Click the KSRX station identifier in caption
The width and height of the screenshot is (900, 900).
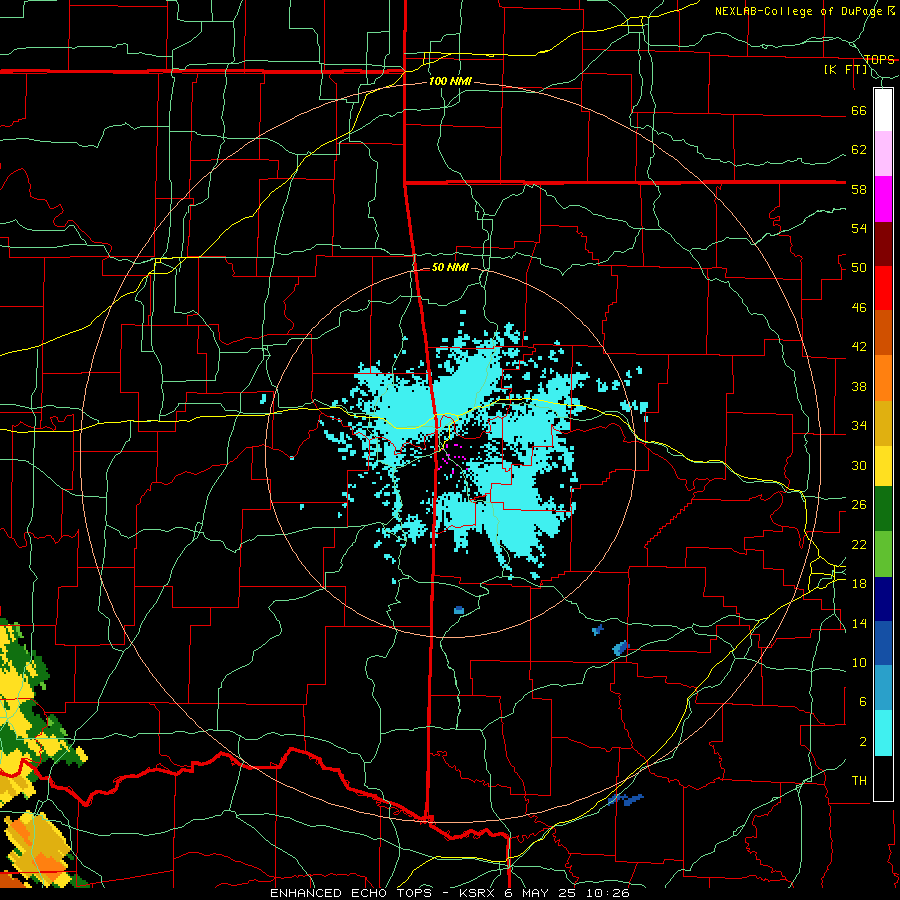pyautogui.click(x=480, y=893)
